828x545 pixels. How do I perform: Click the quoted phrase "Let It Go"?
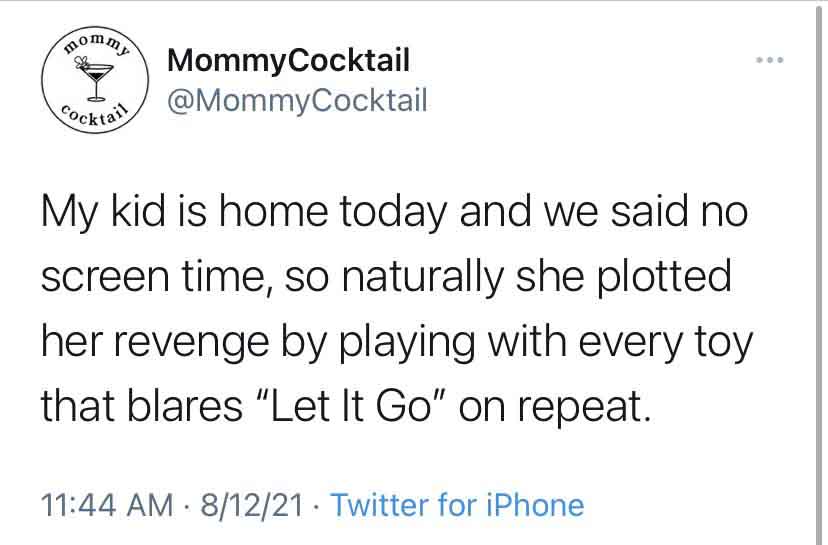click(349, 407)
